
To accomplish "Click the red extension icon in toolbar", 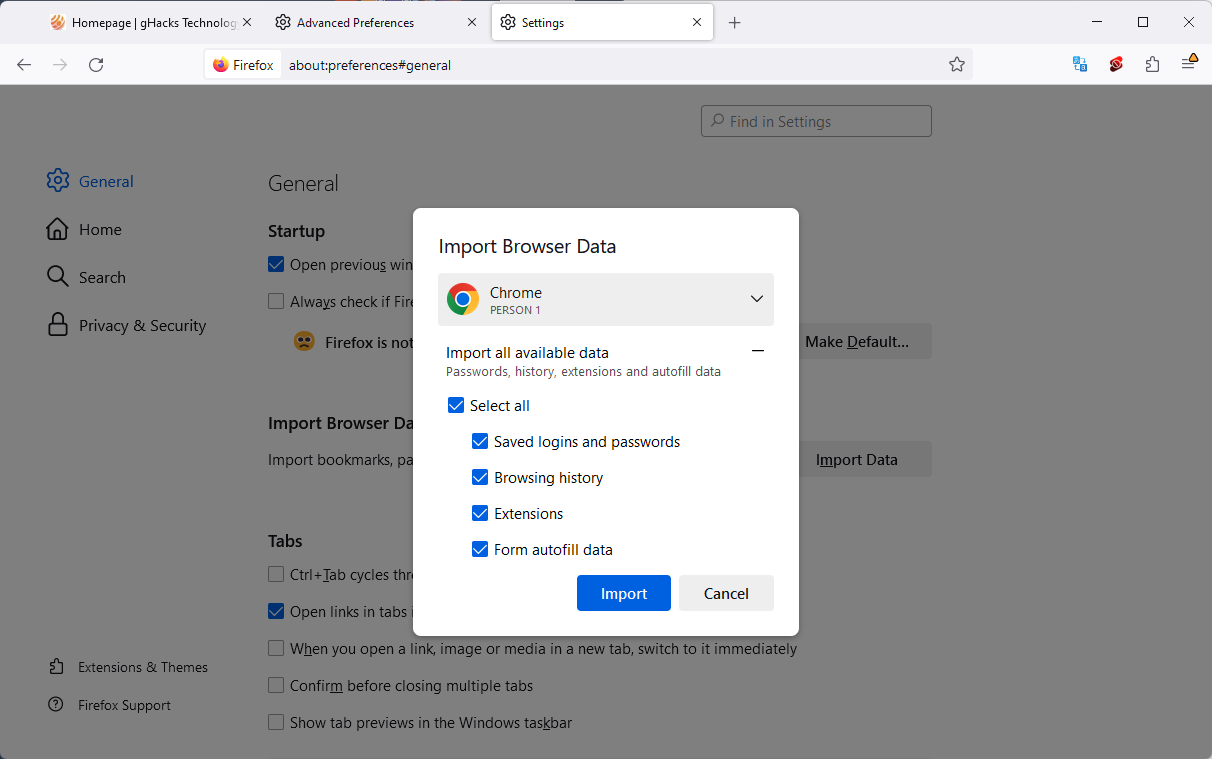I will pyautogui.click(x=1116, y=65).
